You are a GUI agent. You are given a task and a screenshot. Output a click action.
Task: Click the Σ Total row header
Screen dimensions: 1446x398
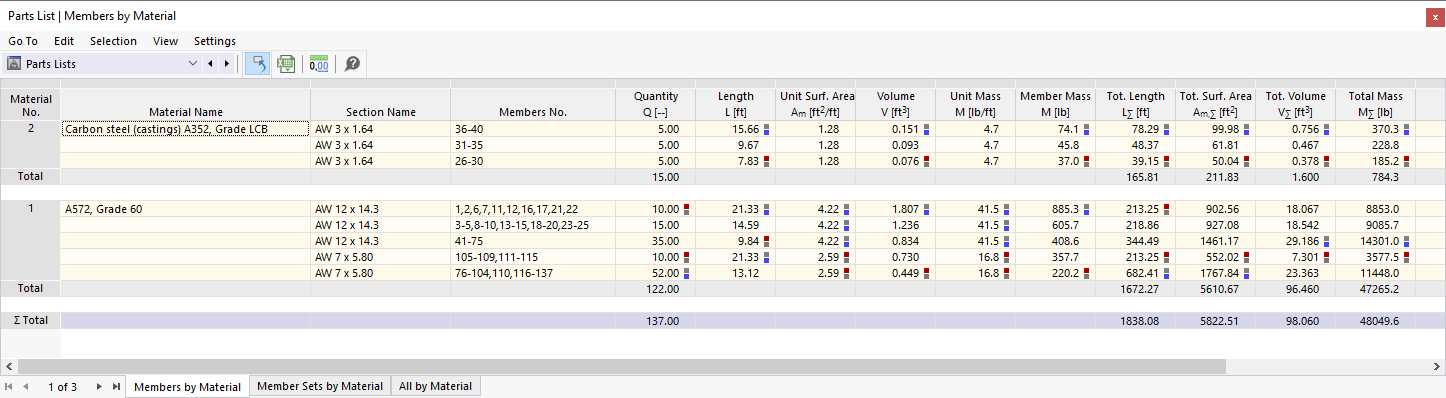(30, 321)
